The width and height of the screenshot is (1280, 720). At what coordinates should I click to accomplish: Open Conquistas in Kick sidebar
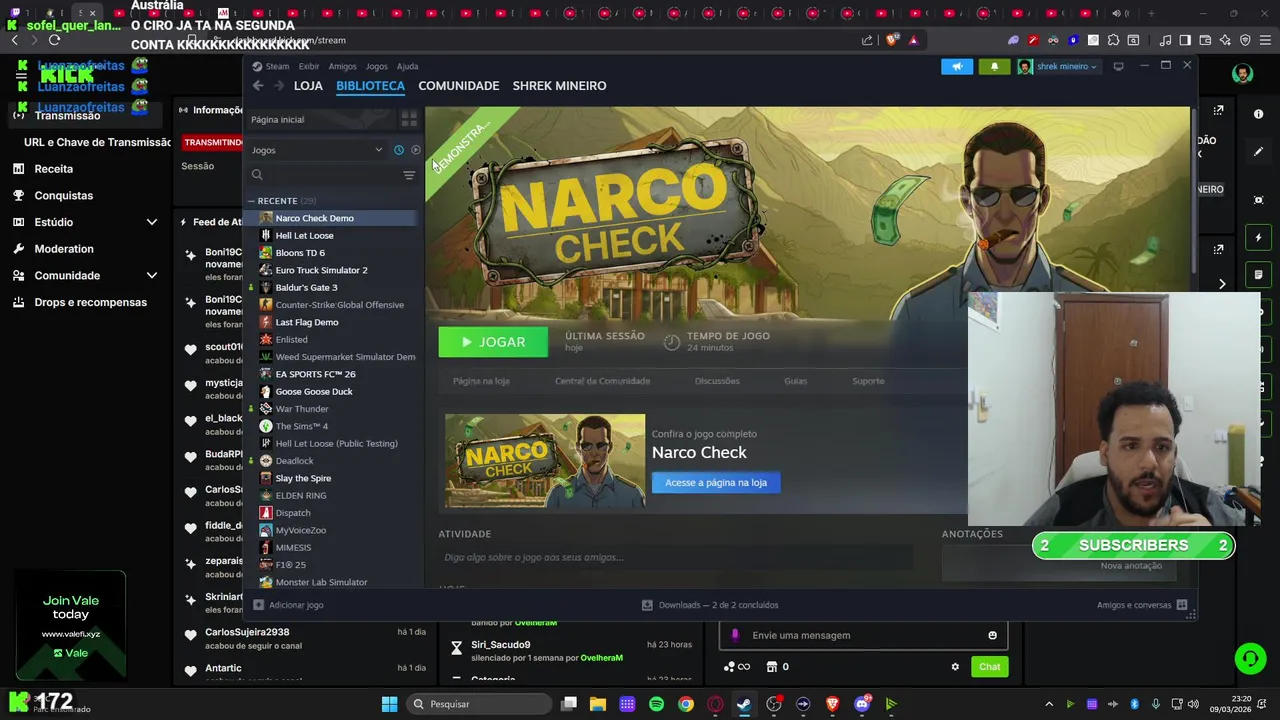63,196
